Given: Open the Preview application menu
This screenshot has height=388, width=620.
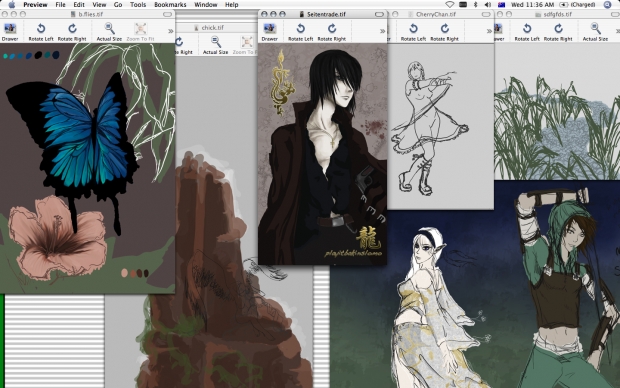Looking at the screenshot, I should click(35, 5).
